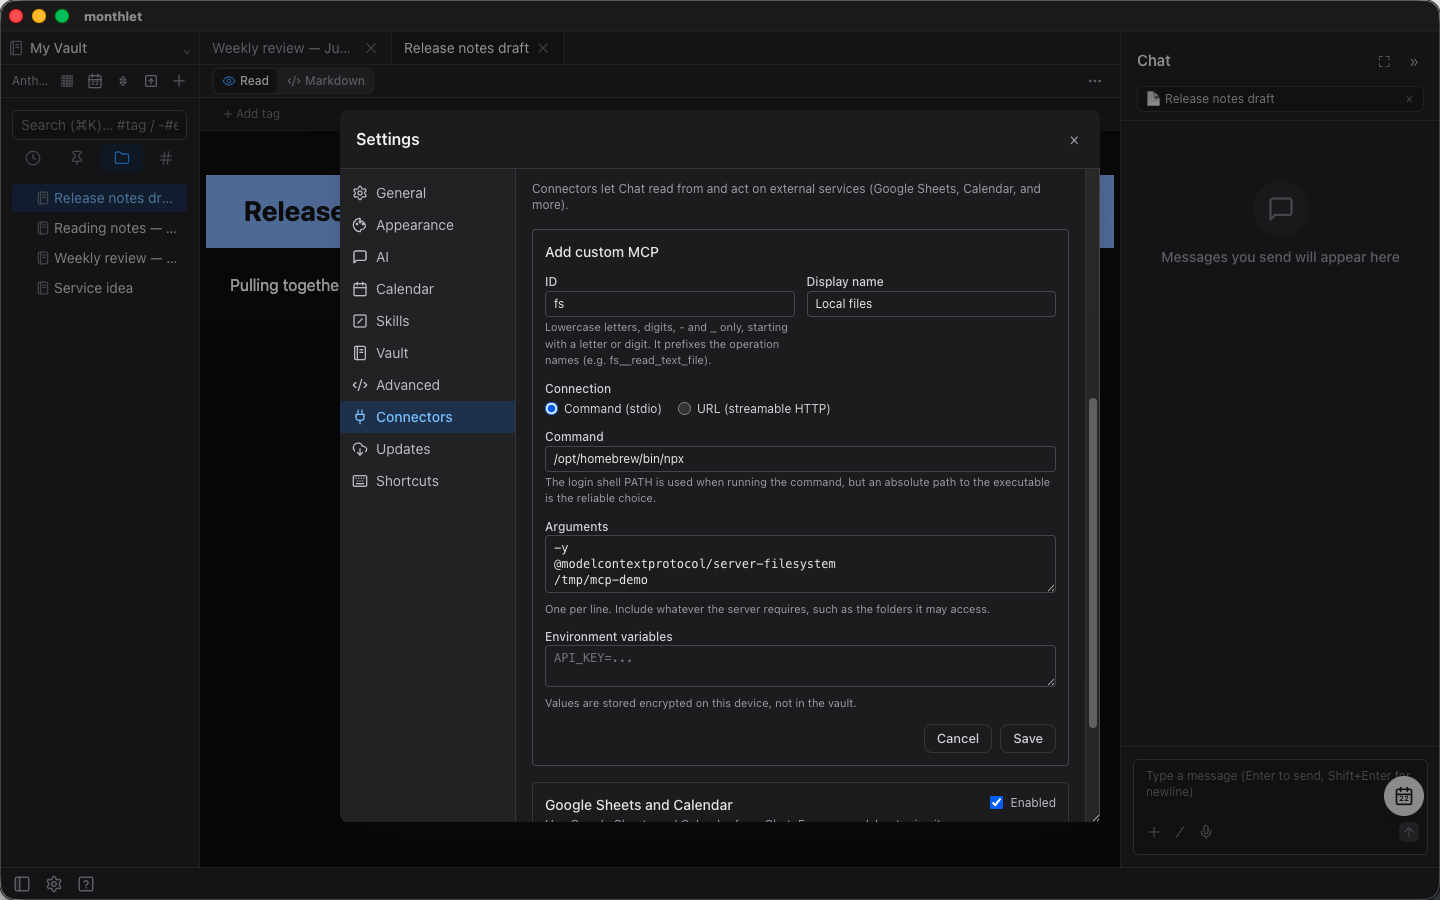This screenshot has height=900, width=1440.
Task: Select the folder view filter
Action: (122, 158)
